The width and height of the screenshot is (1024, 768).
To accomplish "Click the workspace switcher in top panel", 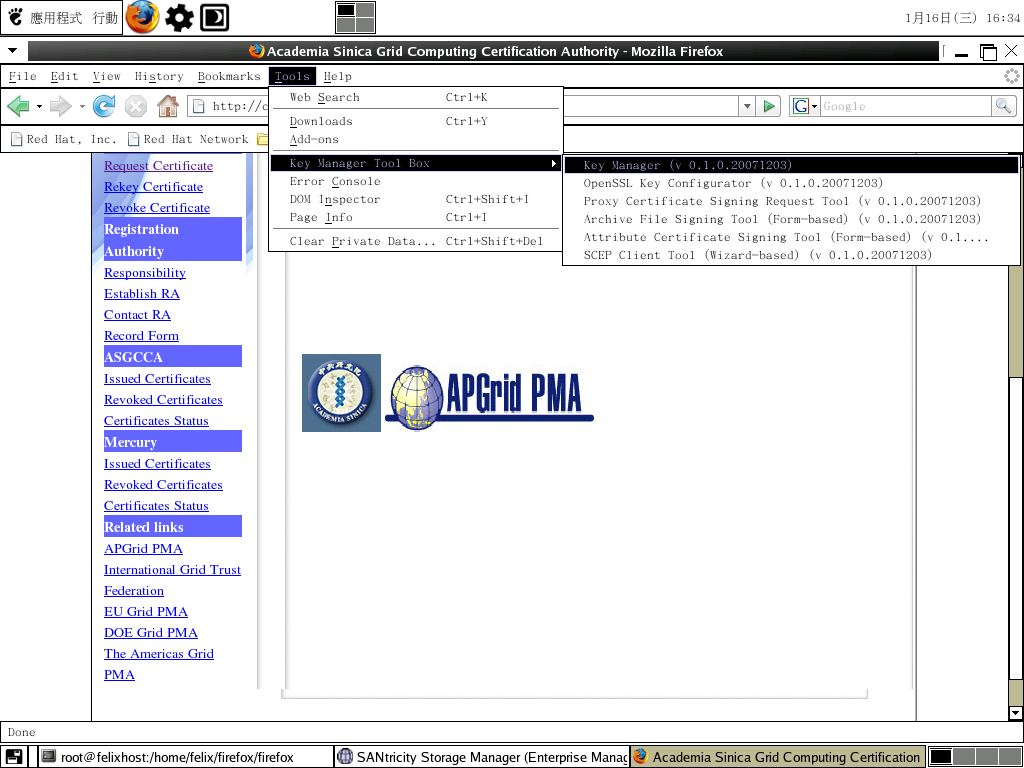I will tap(355, 17).
